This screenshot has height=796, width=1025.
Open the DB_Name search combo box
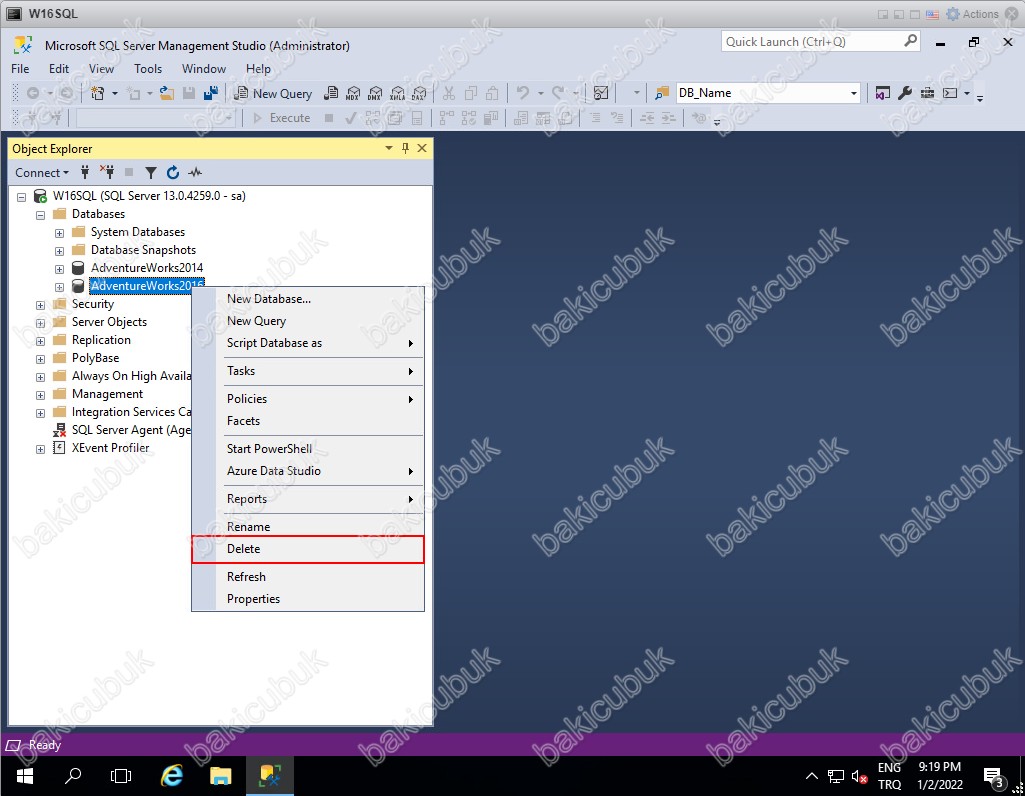767,93
